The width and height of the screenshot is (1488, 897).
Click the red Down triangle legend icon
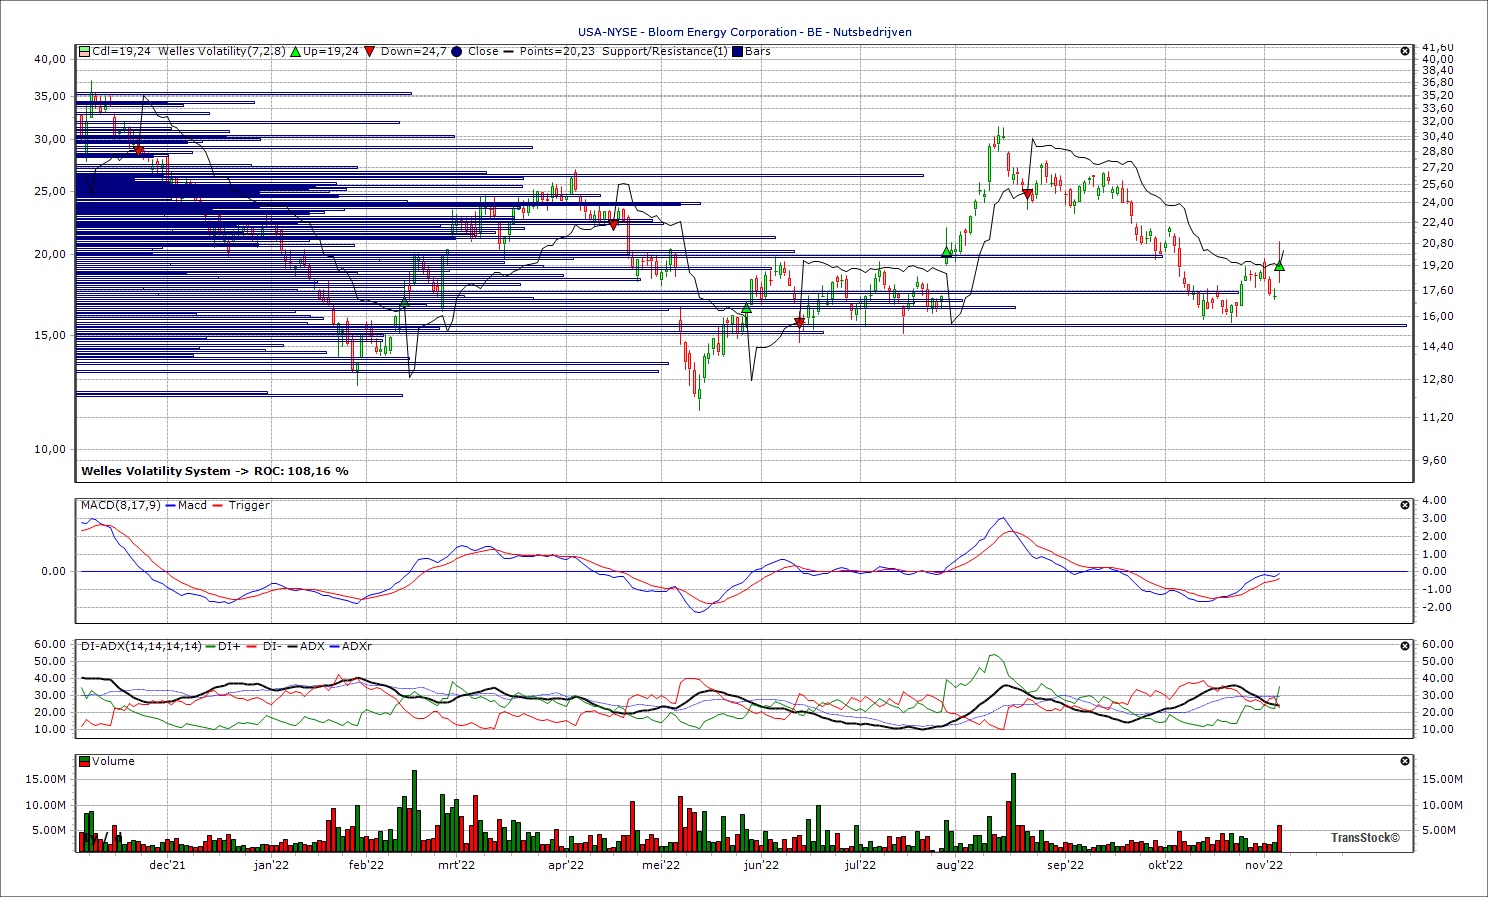(370, 51)
